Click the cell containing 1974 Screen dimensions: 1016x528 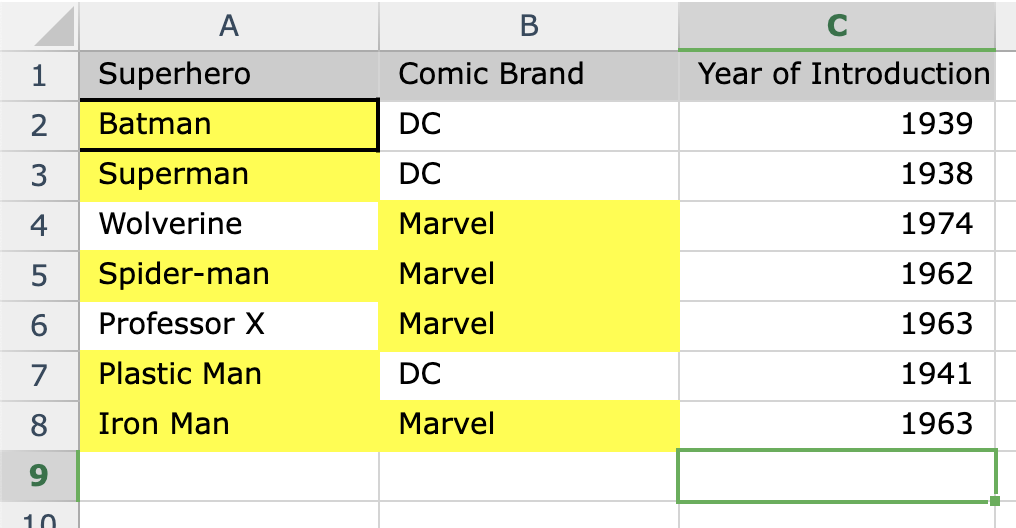coord(837,225)
